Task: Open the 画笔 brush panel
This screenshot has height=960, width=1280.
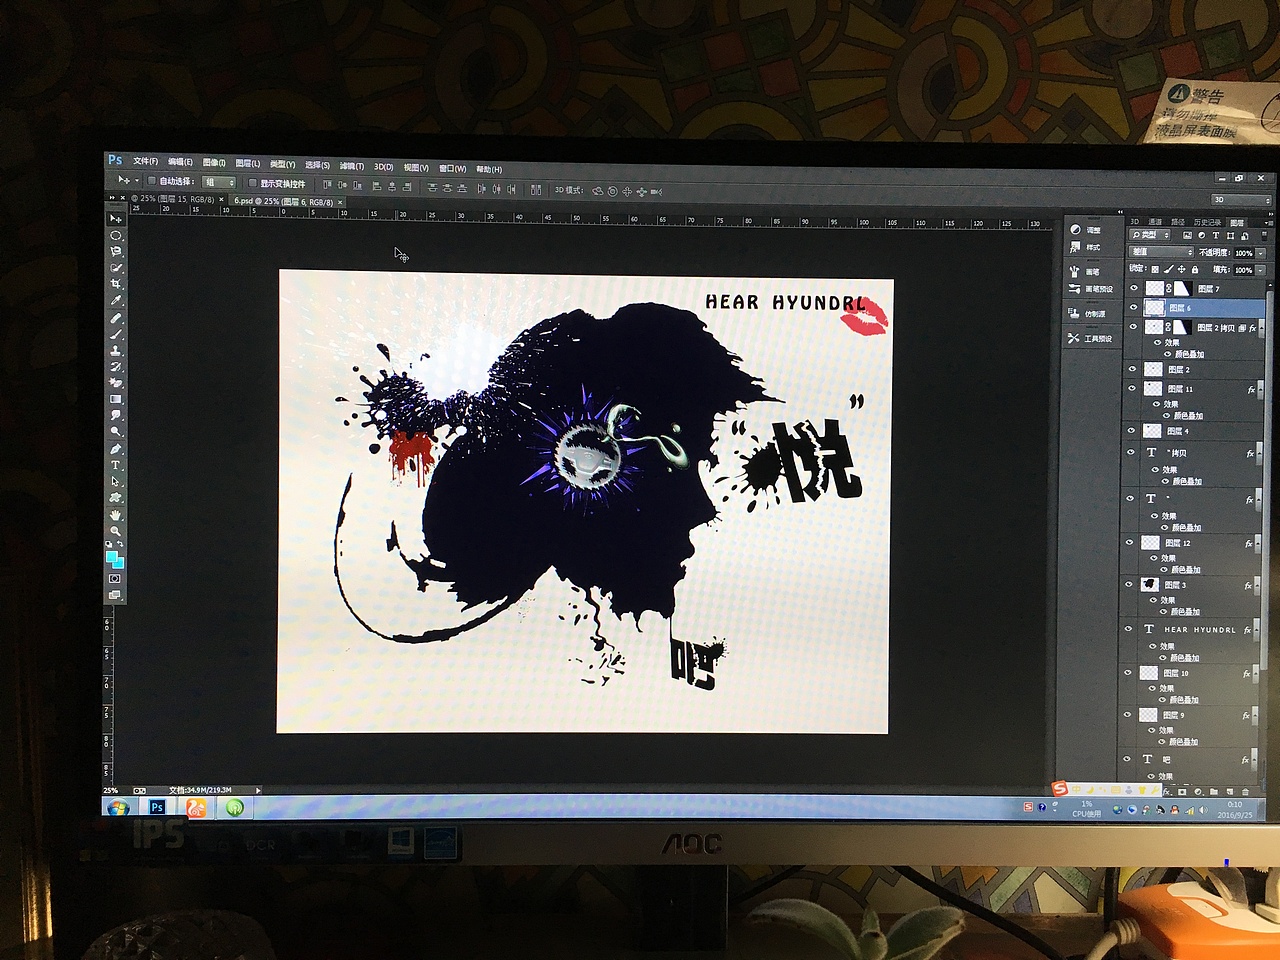Action: [x=1085, y=271]
